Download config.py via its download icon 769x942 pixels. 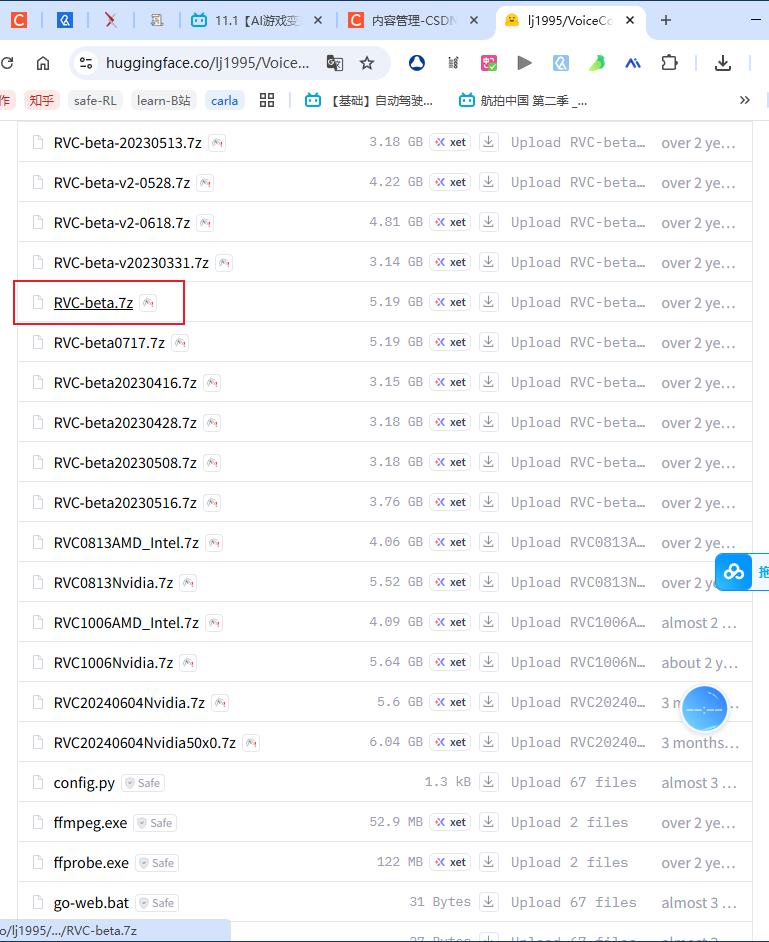(488, 782)
